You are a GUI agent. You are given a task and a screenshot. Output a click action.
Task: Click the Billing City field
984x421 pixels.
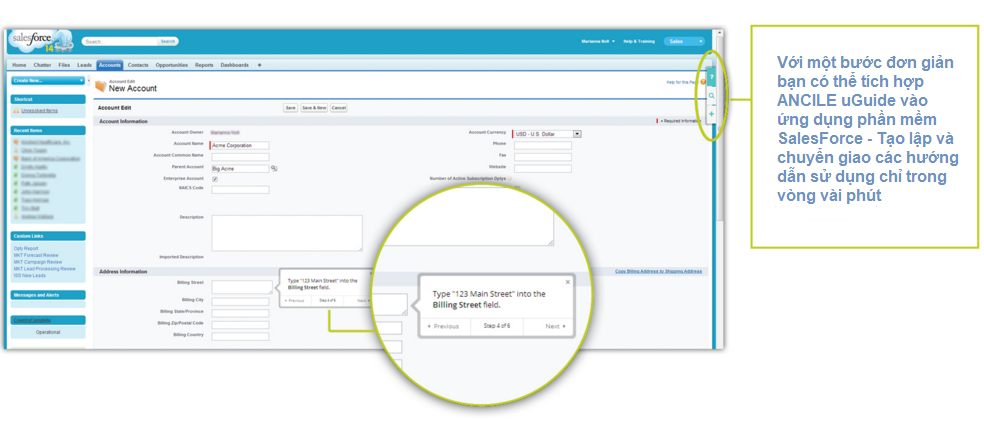click(240, 302)
